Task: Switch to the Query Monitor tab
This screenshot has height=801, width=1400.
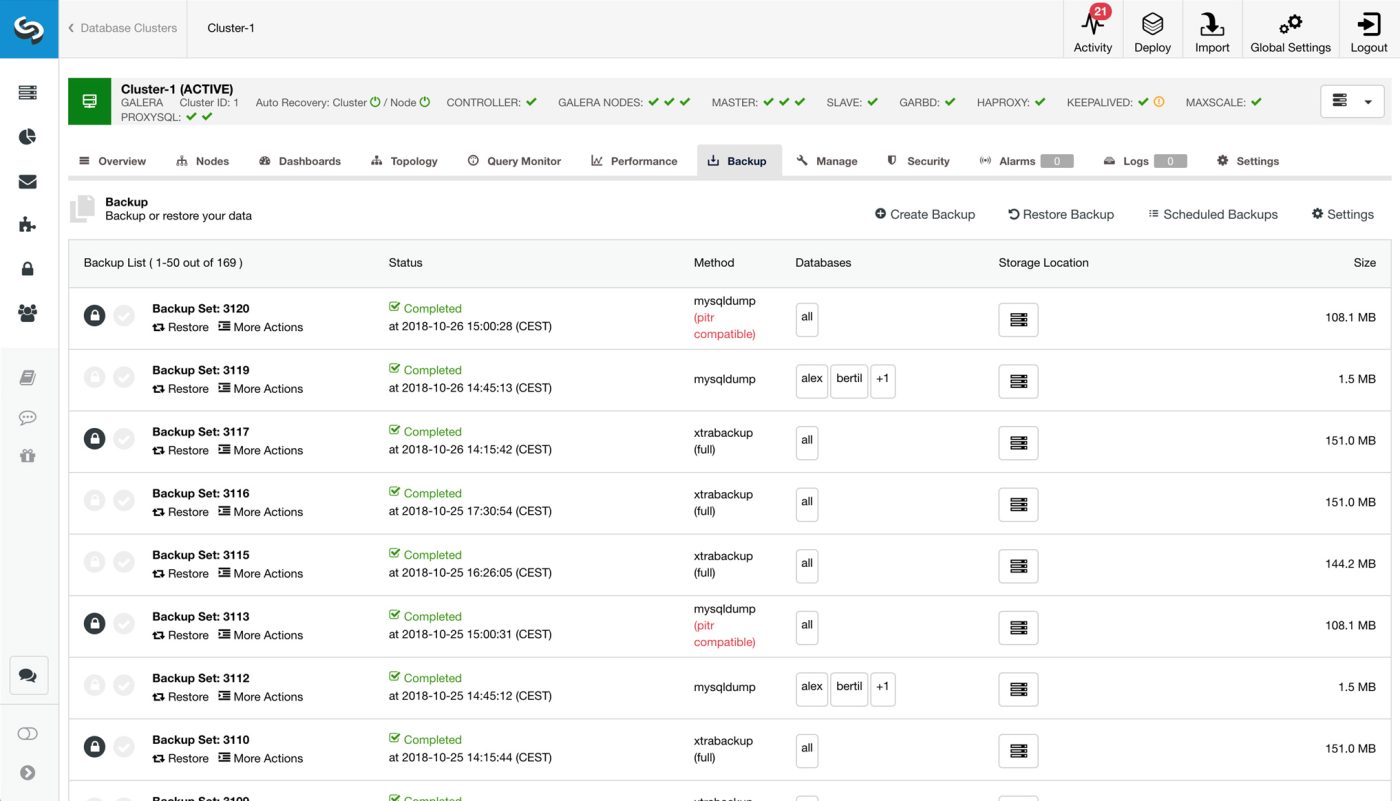Action: click(x=513, y=160)
